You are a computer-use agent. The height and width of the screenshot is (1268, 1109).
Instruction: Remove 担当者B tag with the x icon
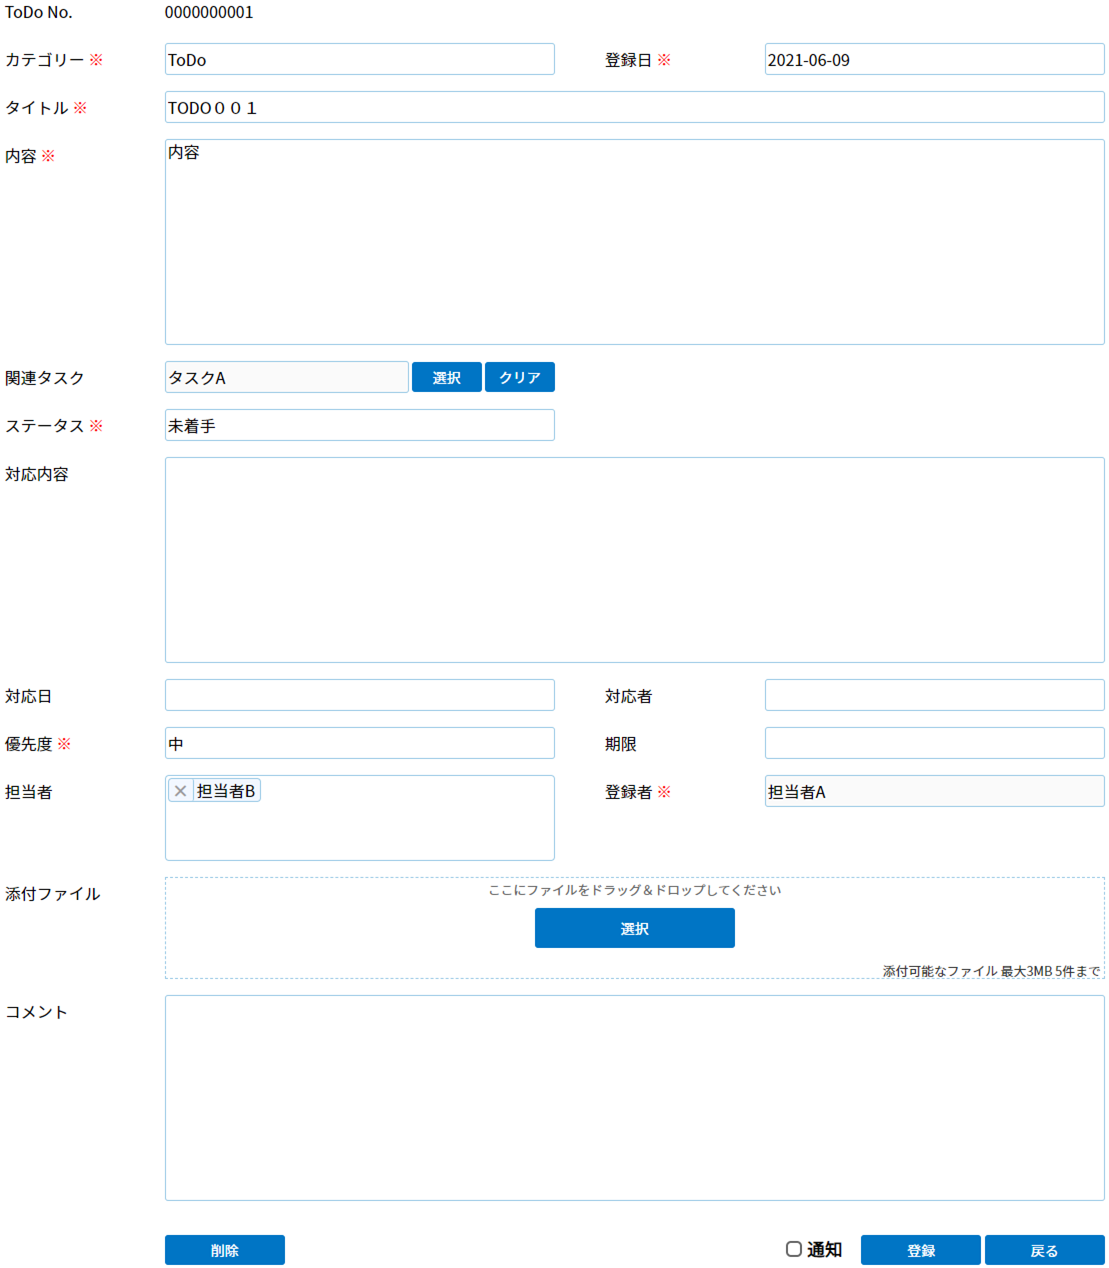click(x=181, y=791)
